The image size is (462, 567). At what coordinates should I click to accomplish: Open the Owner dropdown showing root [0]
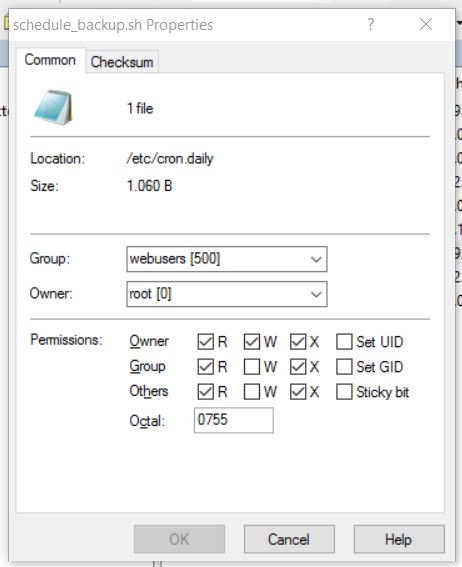[227, 294]
